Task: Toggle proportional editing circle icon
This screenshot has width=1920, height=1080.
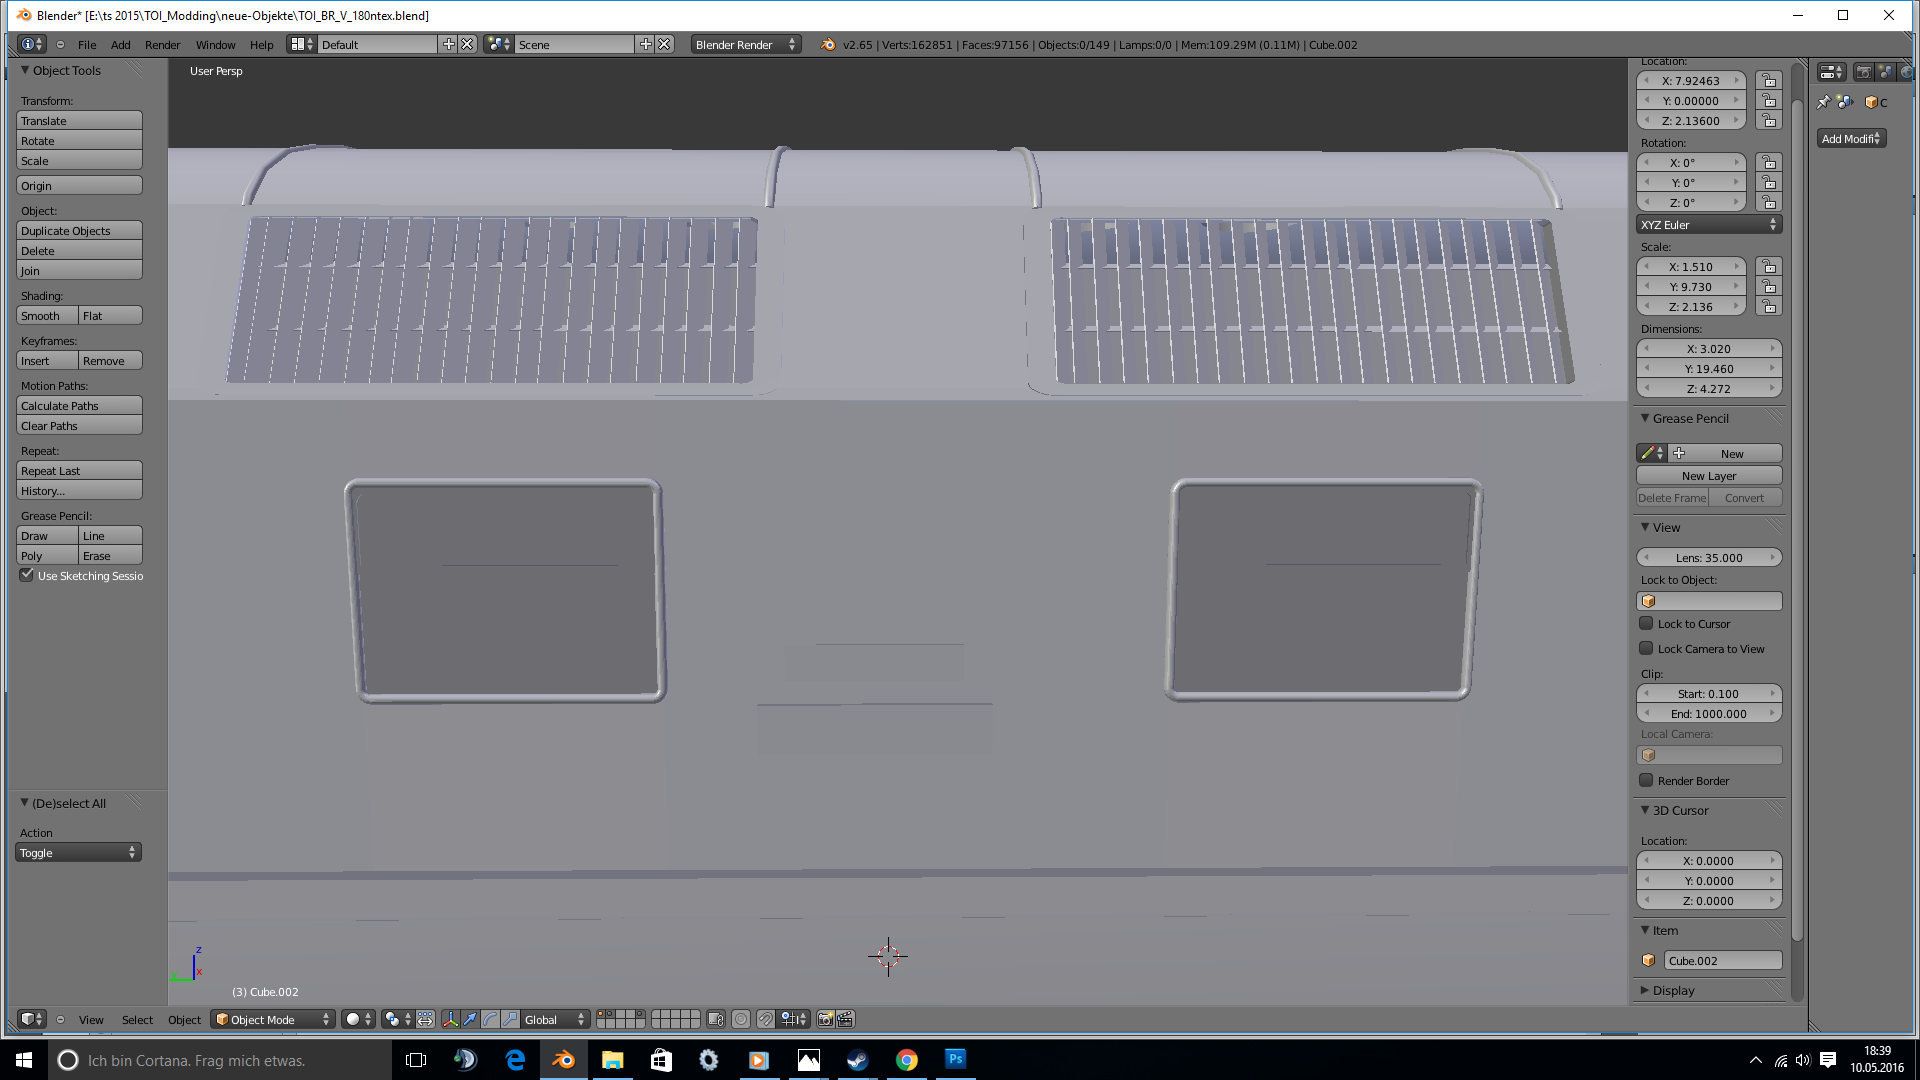Action: coord(741,1019)
